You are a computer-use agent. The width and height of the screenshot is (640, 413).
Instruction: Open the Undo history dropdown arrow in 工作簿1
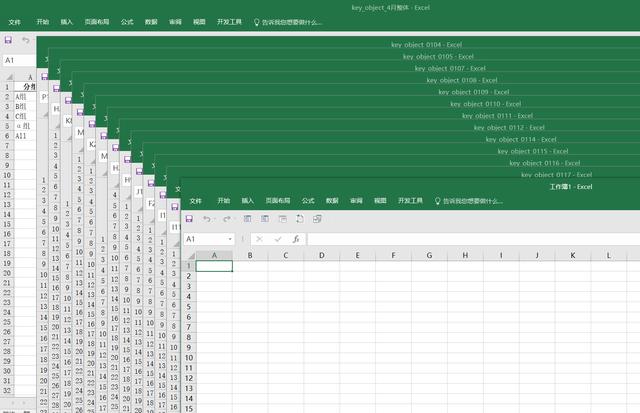[x=215, y=218]
